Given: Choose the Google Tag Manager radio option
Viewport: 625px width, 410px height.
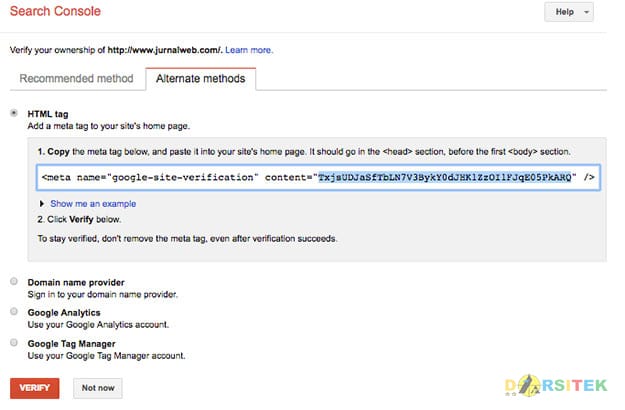Looking at the screenshot, I should (14, 343).
